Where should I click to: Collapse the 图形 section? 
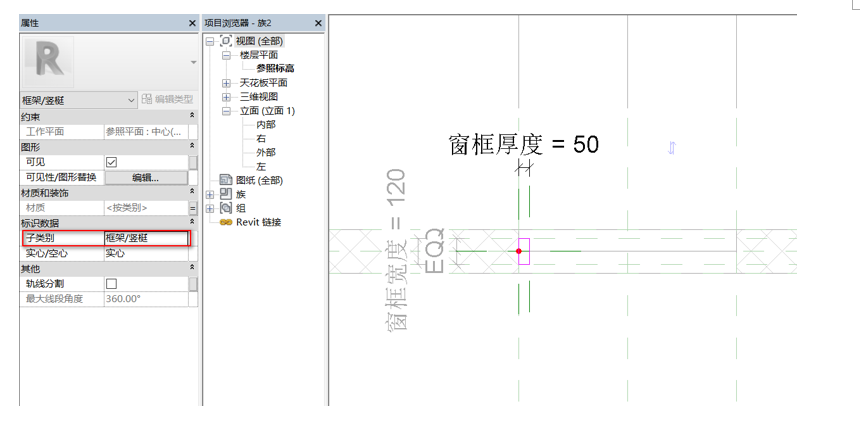[x=192, y=146]
